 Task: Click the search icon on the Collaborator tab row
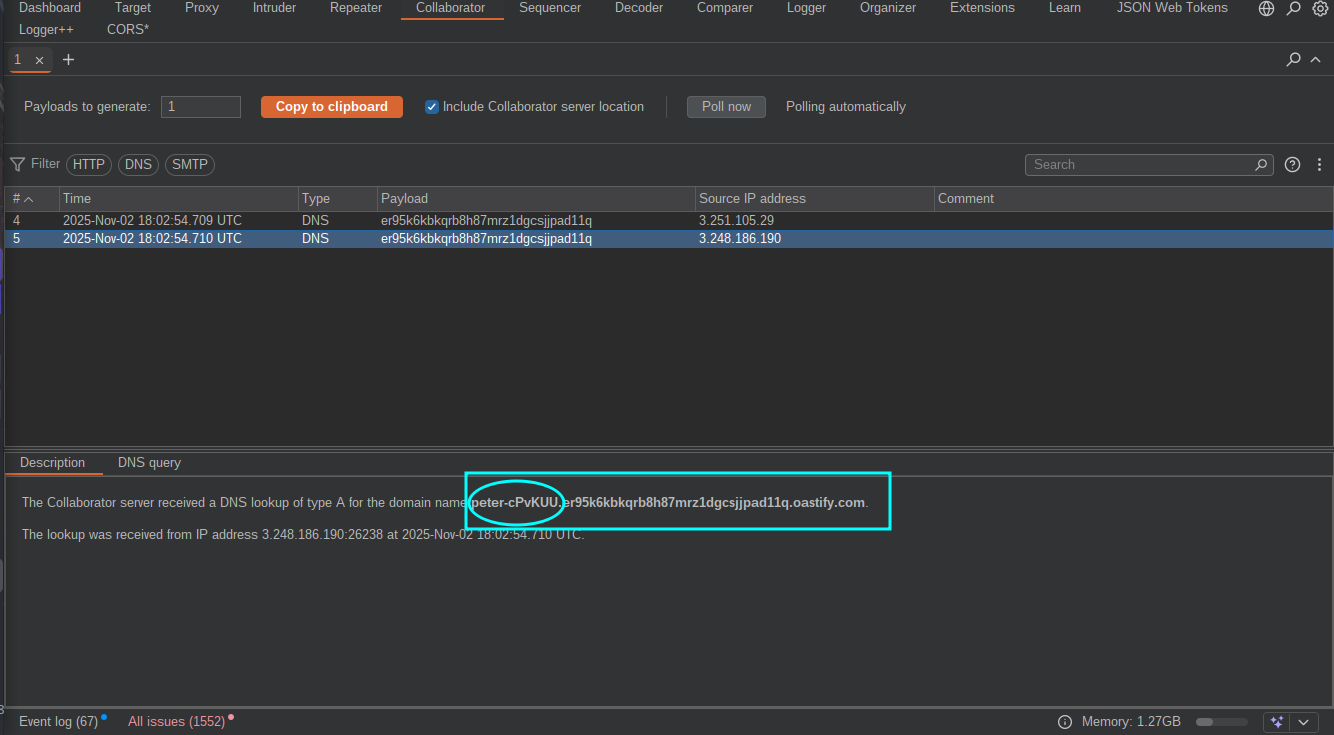pyautogui.click(x=1293, y=59)
